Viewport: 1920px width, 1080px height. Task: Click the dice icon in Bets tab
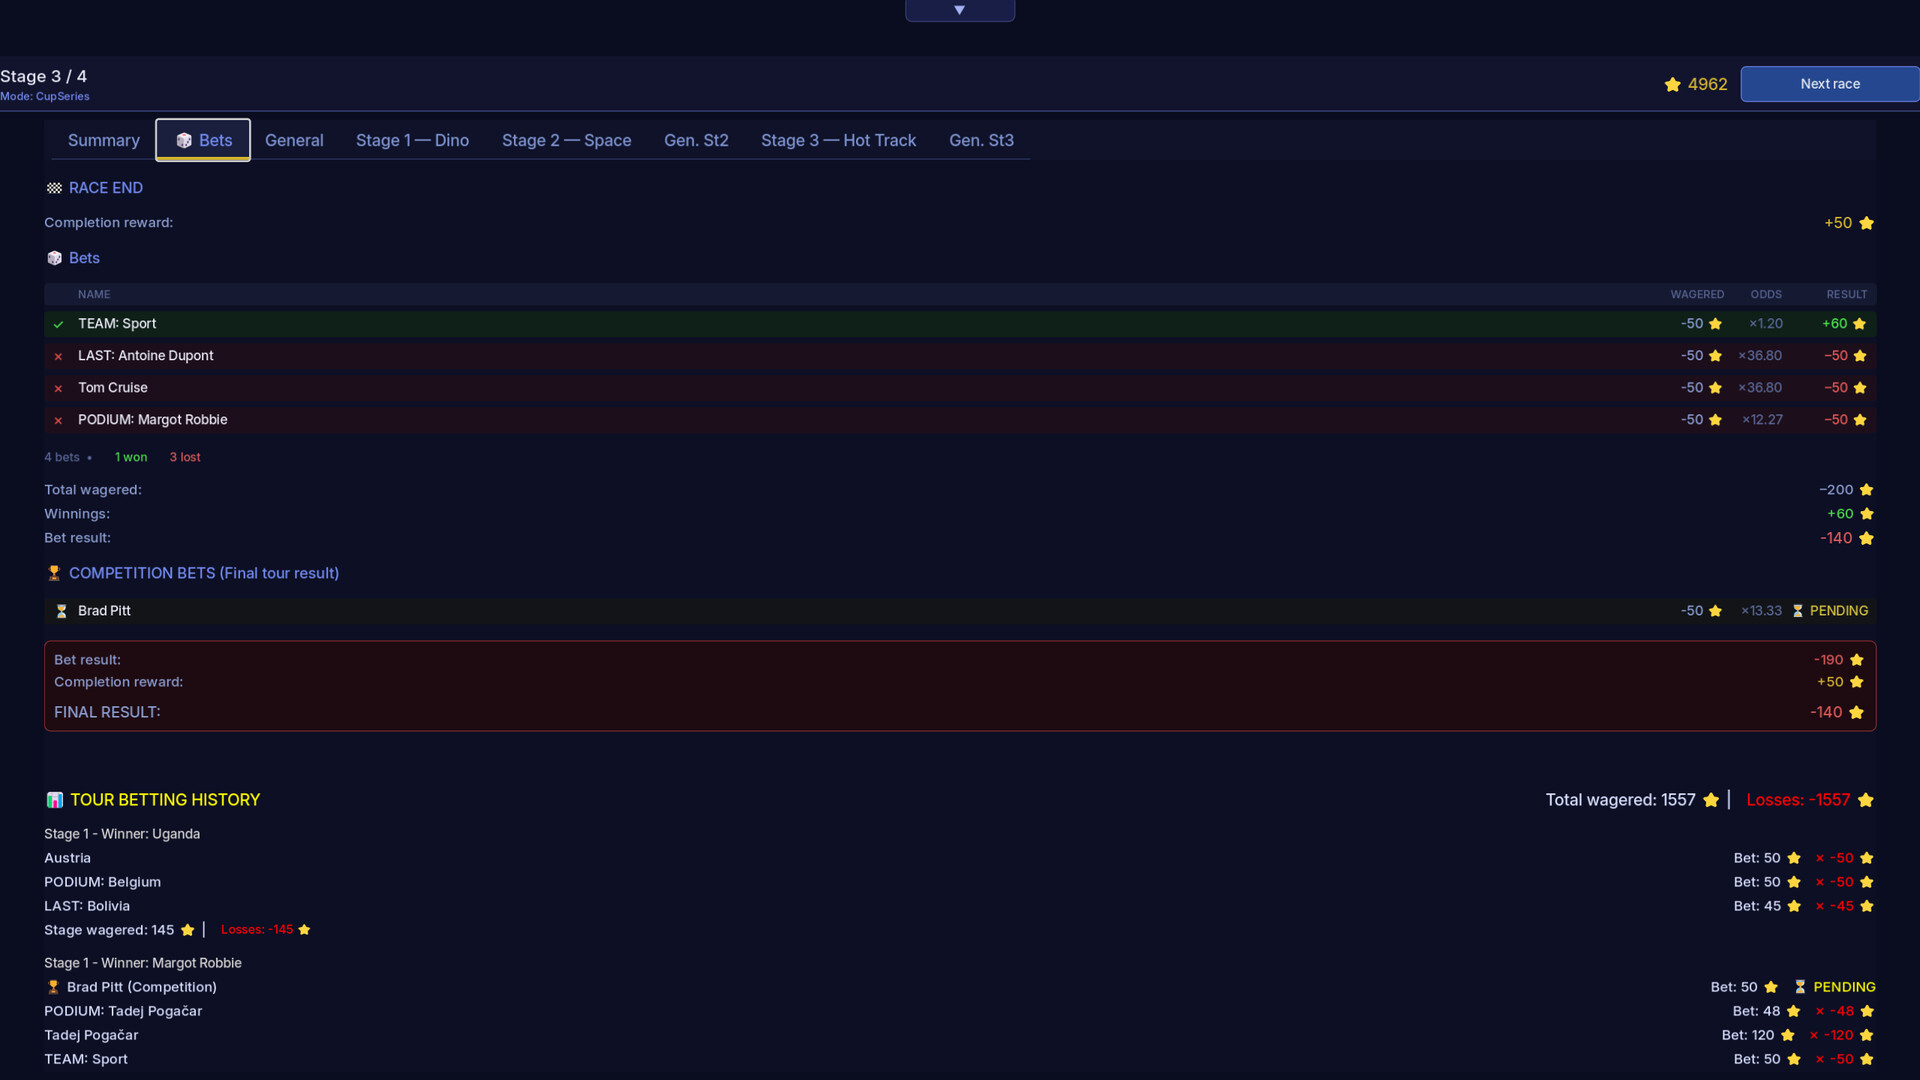pos(184,141)
